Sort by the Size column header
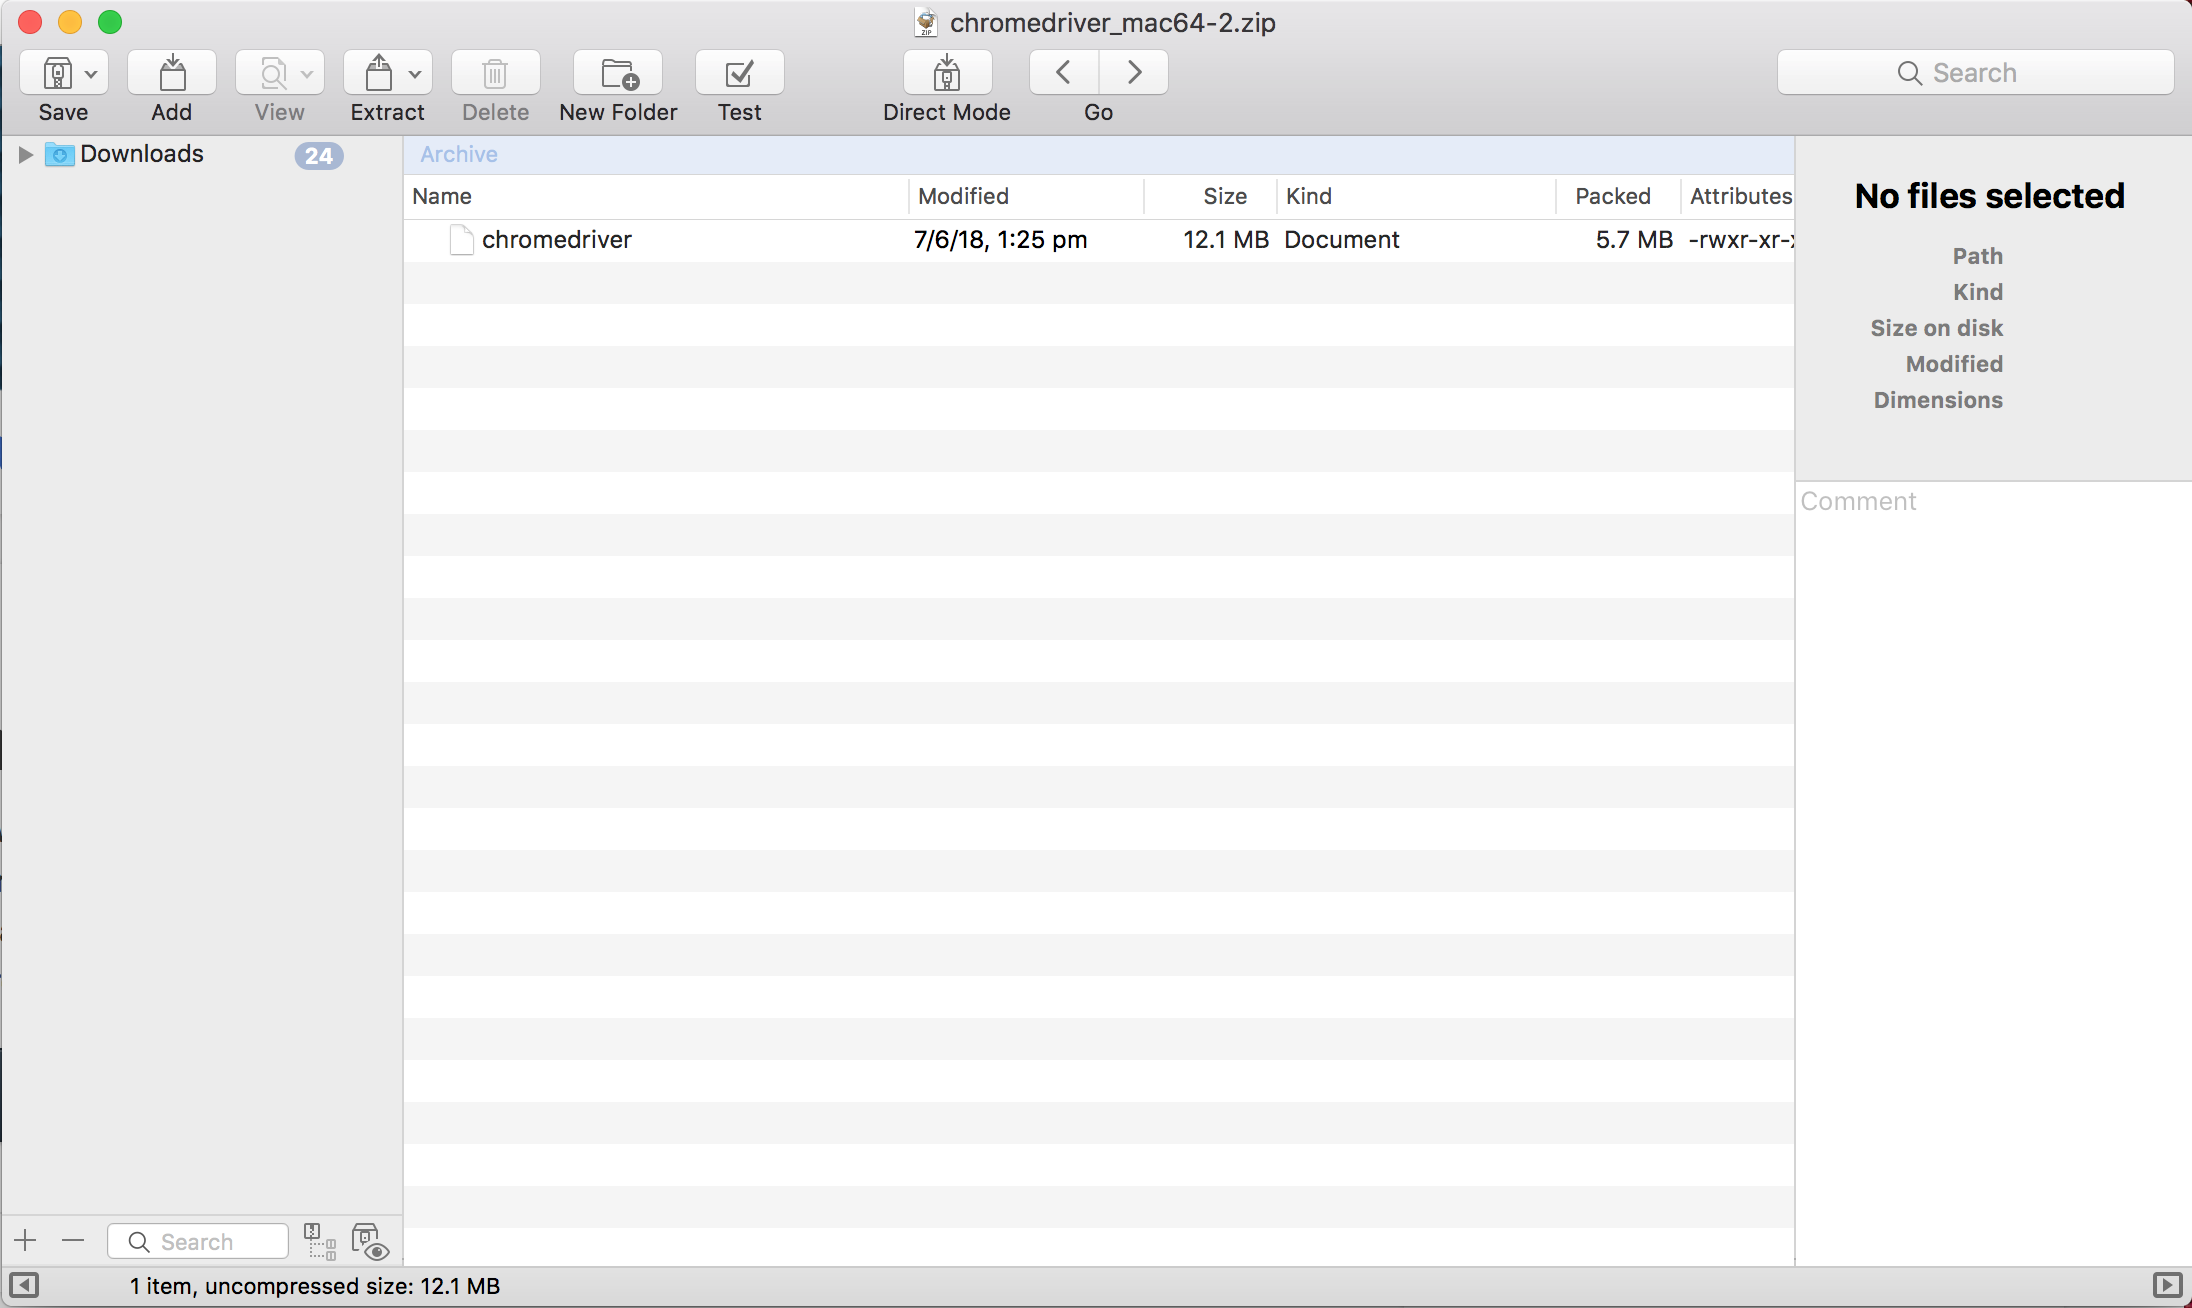The image size is (2192, 1308). 1224,196
